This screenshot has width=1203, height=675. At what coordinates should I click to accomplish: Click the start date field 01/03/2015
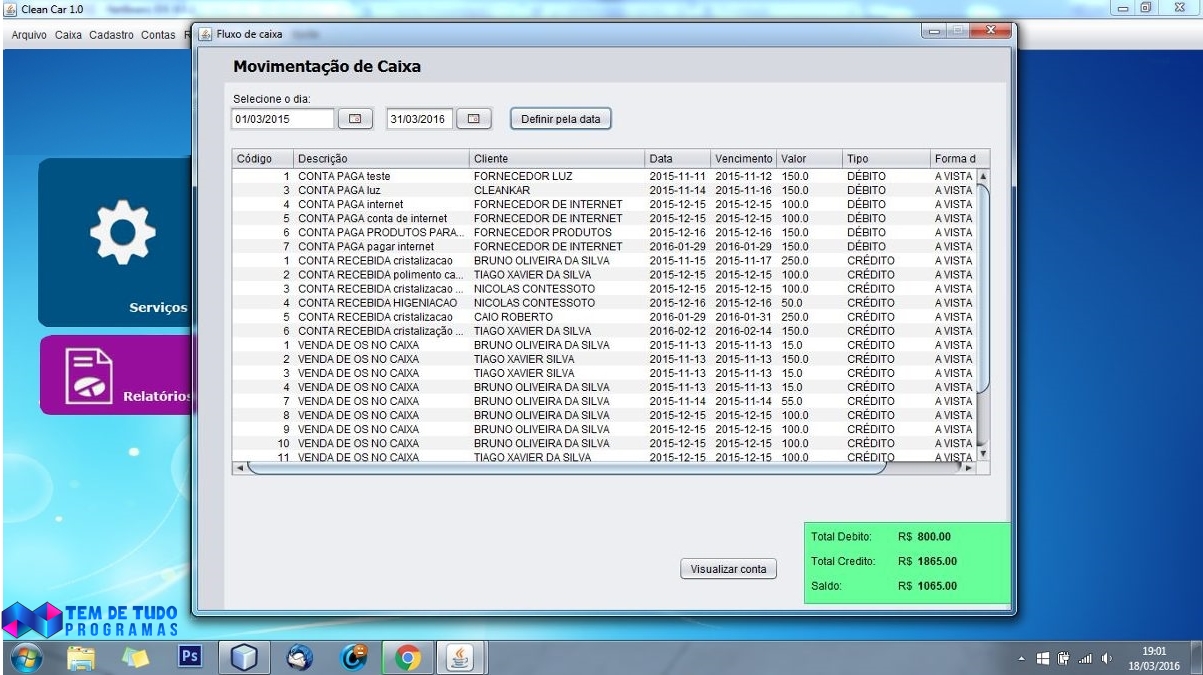tap(283, 119)
